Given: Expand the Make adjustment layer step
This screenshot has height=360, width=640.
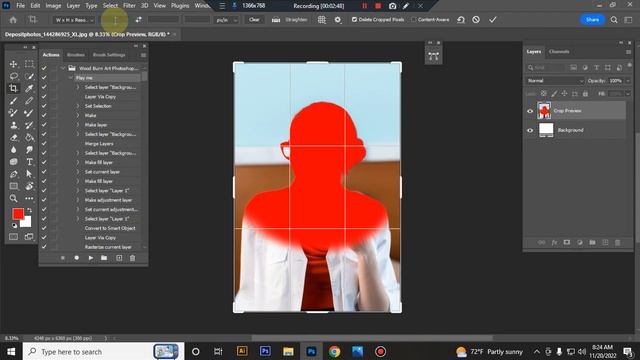Looking at the screenshot, I should [x=78, y=200].
